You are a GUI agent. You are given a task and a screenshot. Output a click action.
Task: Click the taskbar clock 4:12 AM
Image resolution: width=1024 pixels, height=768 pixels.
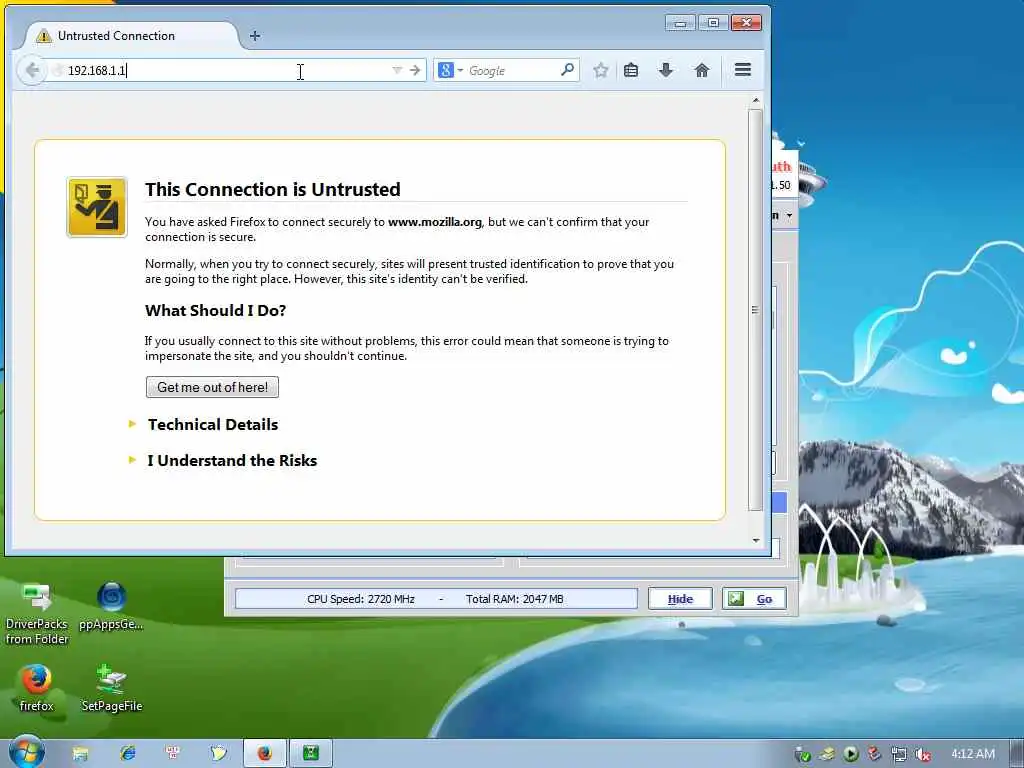pos(972,754)
